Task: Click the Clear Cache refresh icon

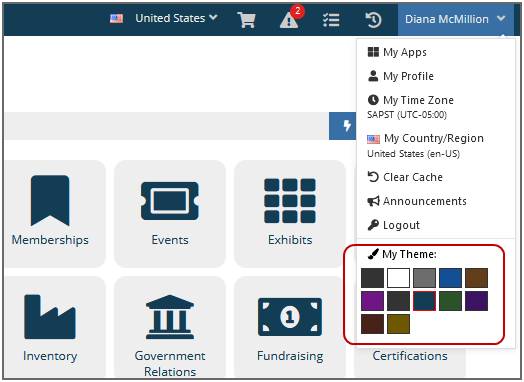Action: pyautogui.click(x=373, y=177)
